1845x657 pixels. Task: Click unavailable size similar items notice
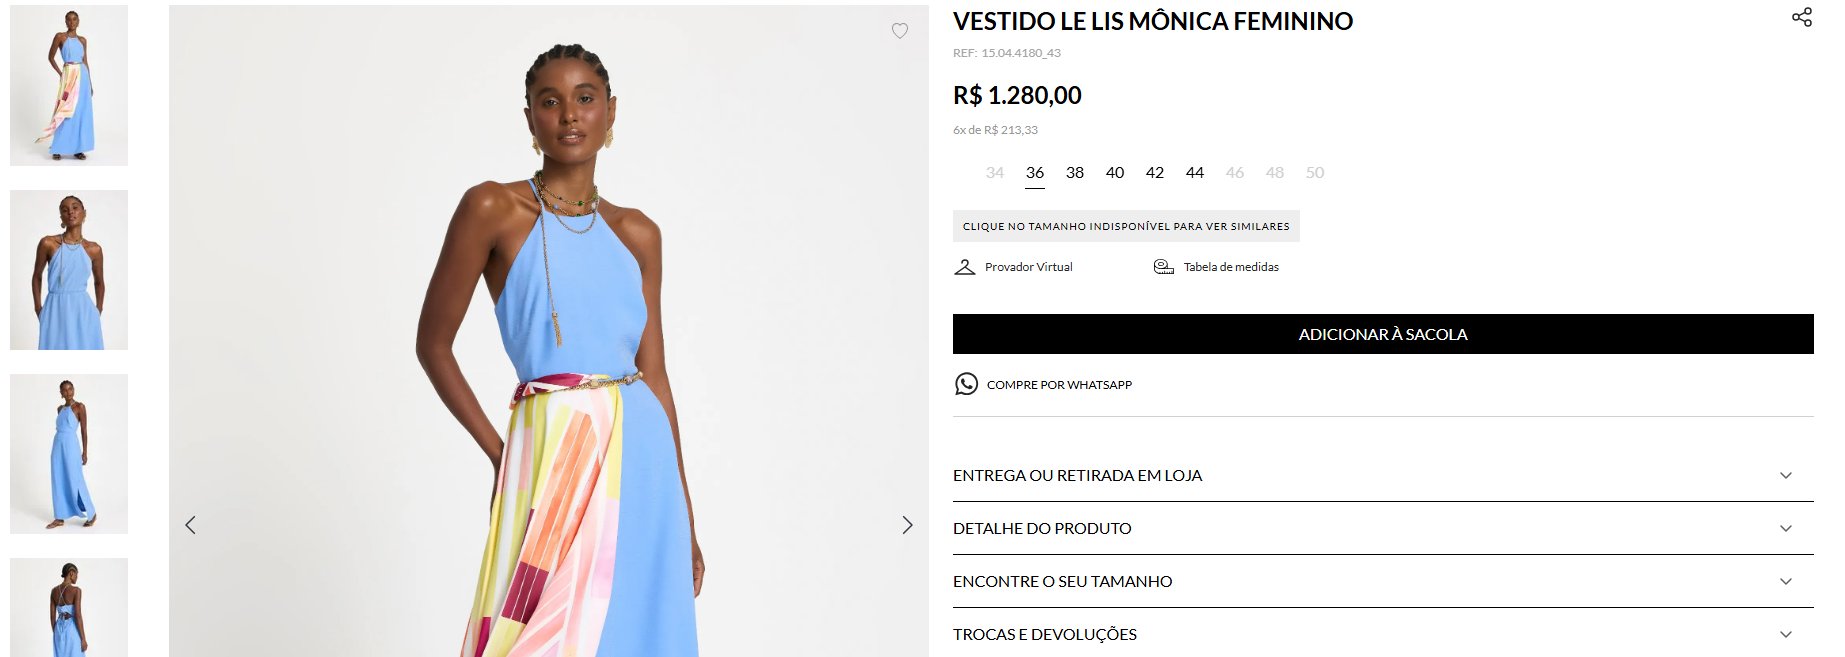click(1126, 226)
